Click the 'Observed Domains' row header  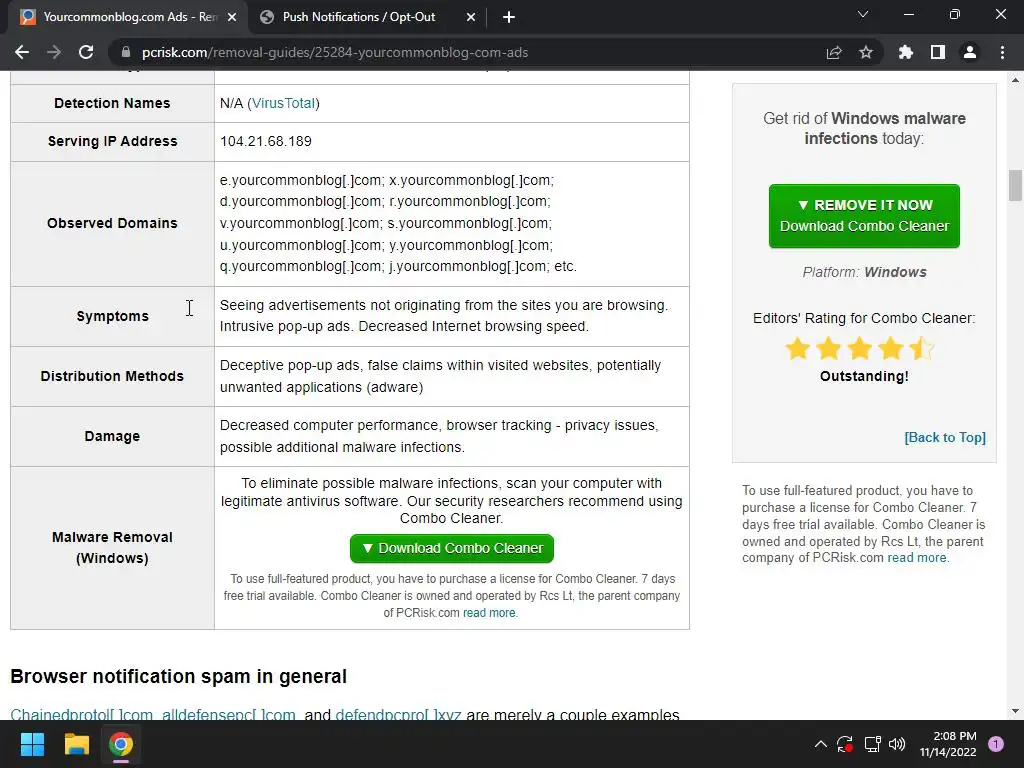point(112,223)
